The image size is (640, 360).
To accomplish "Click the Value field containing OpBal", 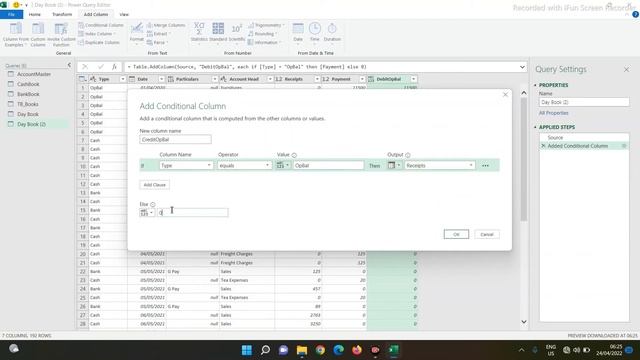I will pyautogui.click(x=328, y=165).
